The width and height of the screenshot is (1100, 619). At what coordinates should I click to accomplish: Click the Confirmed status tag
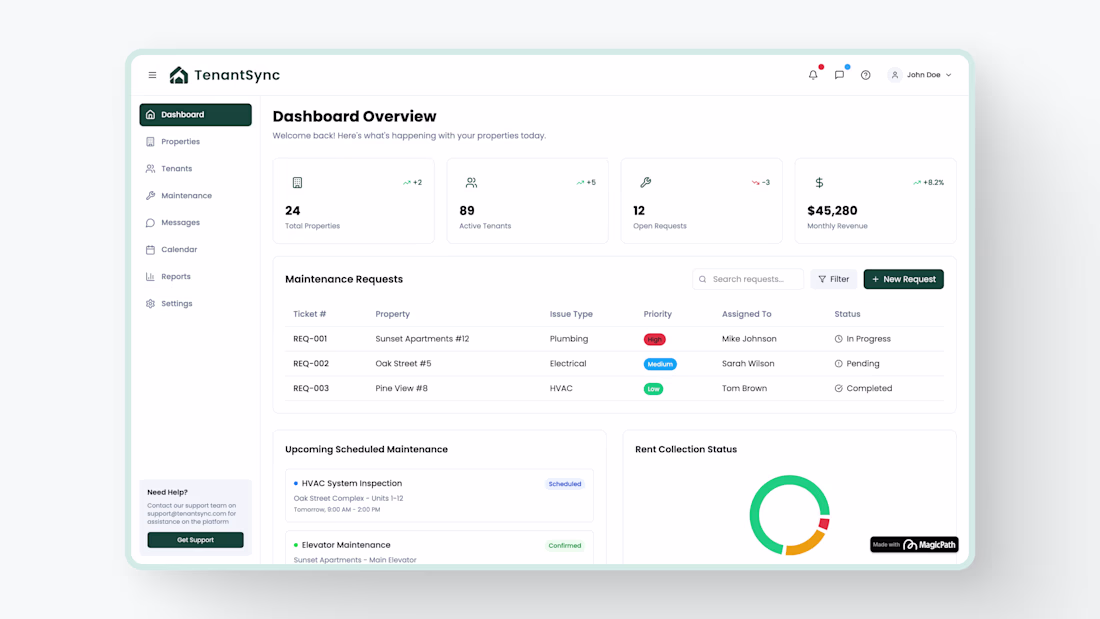(x=565, y=545)
